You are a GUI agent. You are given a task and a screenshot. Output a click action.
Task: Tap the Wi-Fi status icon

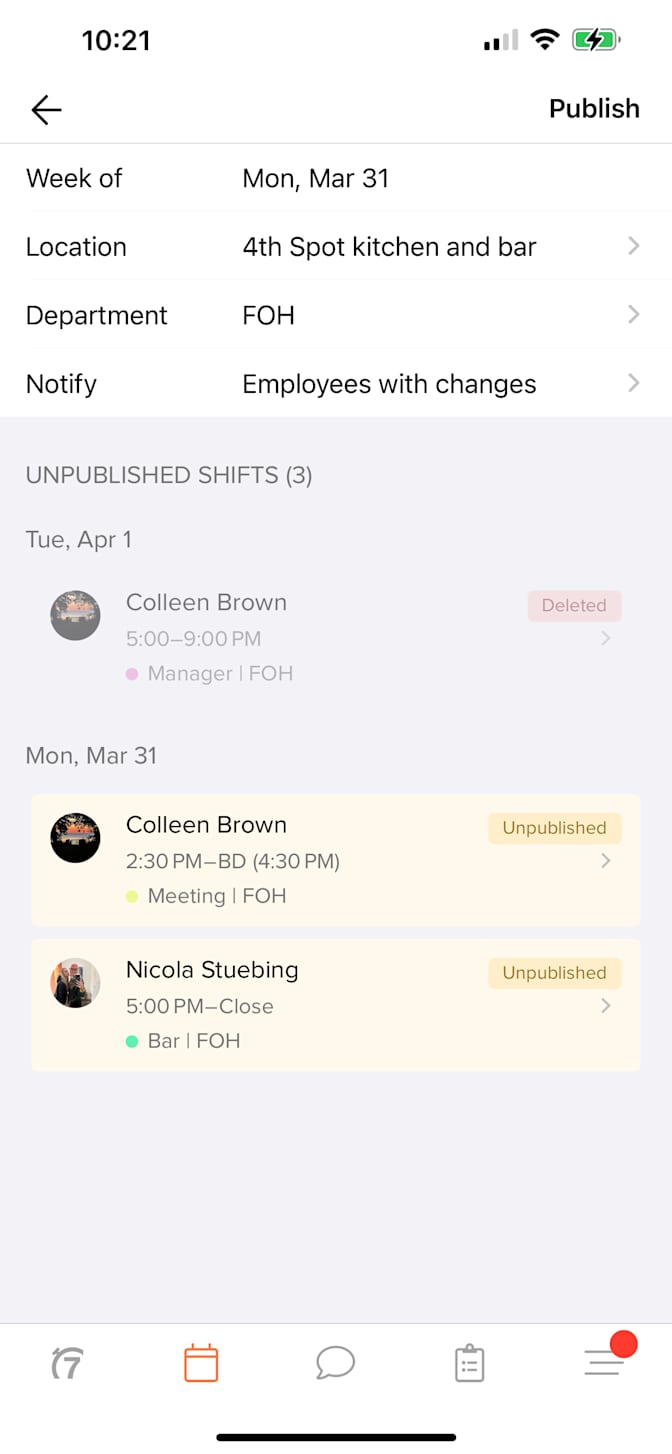(544, 40)
